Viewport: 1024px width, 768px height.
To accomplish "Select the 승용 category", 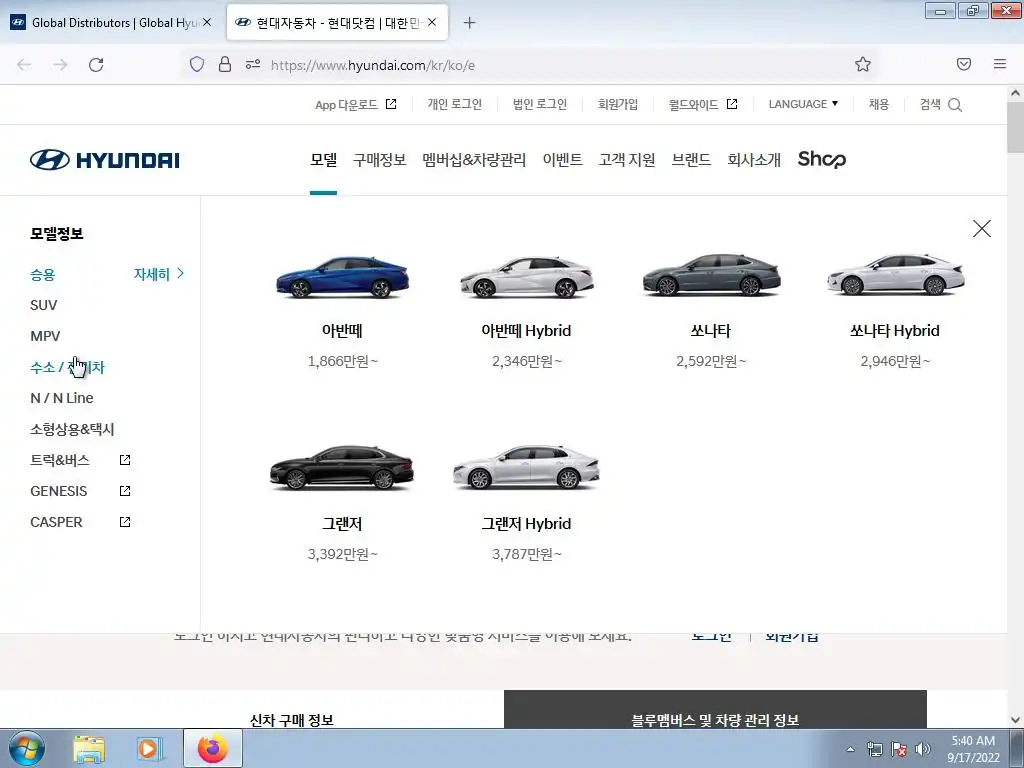I will 42,274.
